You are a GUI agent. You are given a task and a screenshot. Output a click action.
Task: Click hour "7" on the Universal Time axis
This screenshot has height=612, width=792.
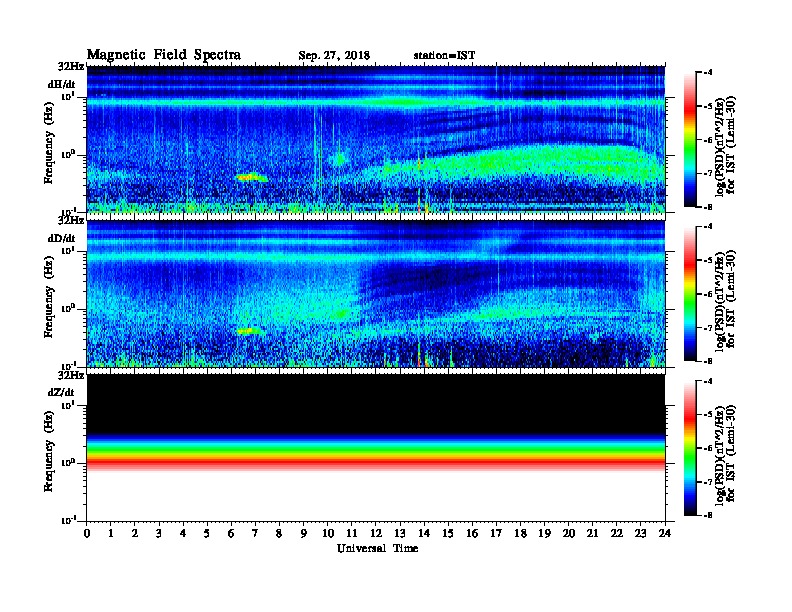(x=256, y=533)
